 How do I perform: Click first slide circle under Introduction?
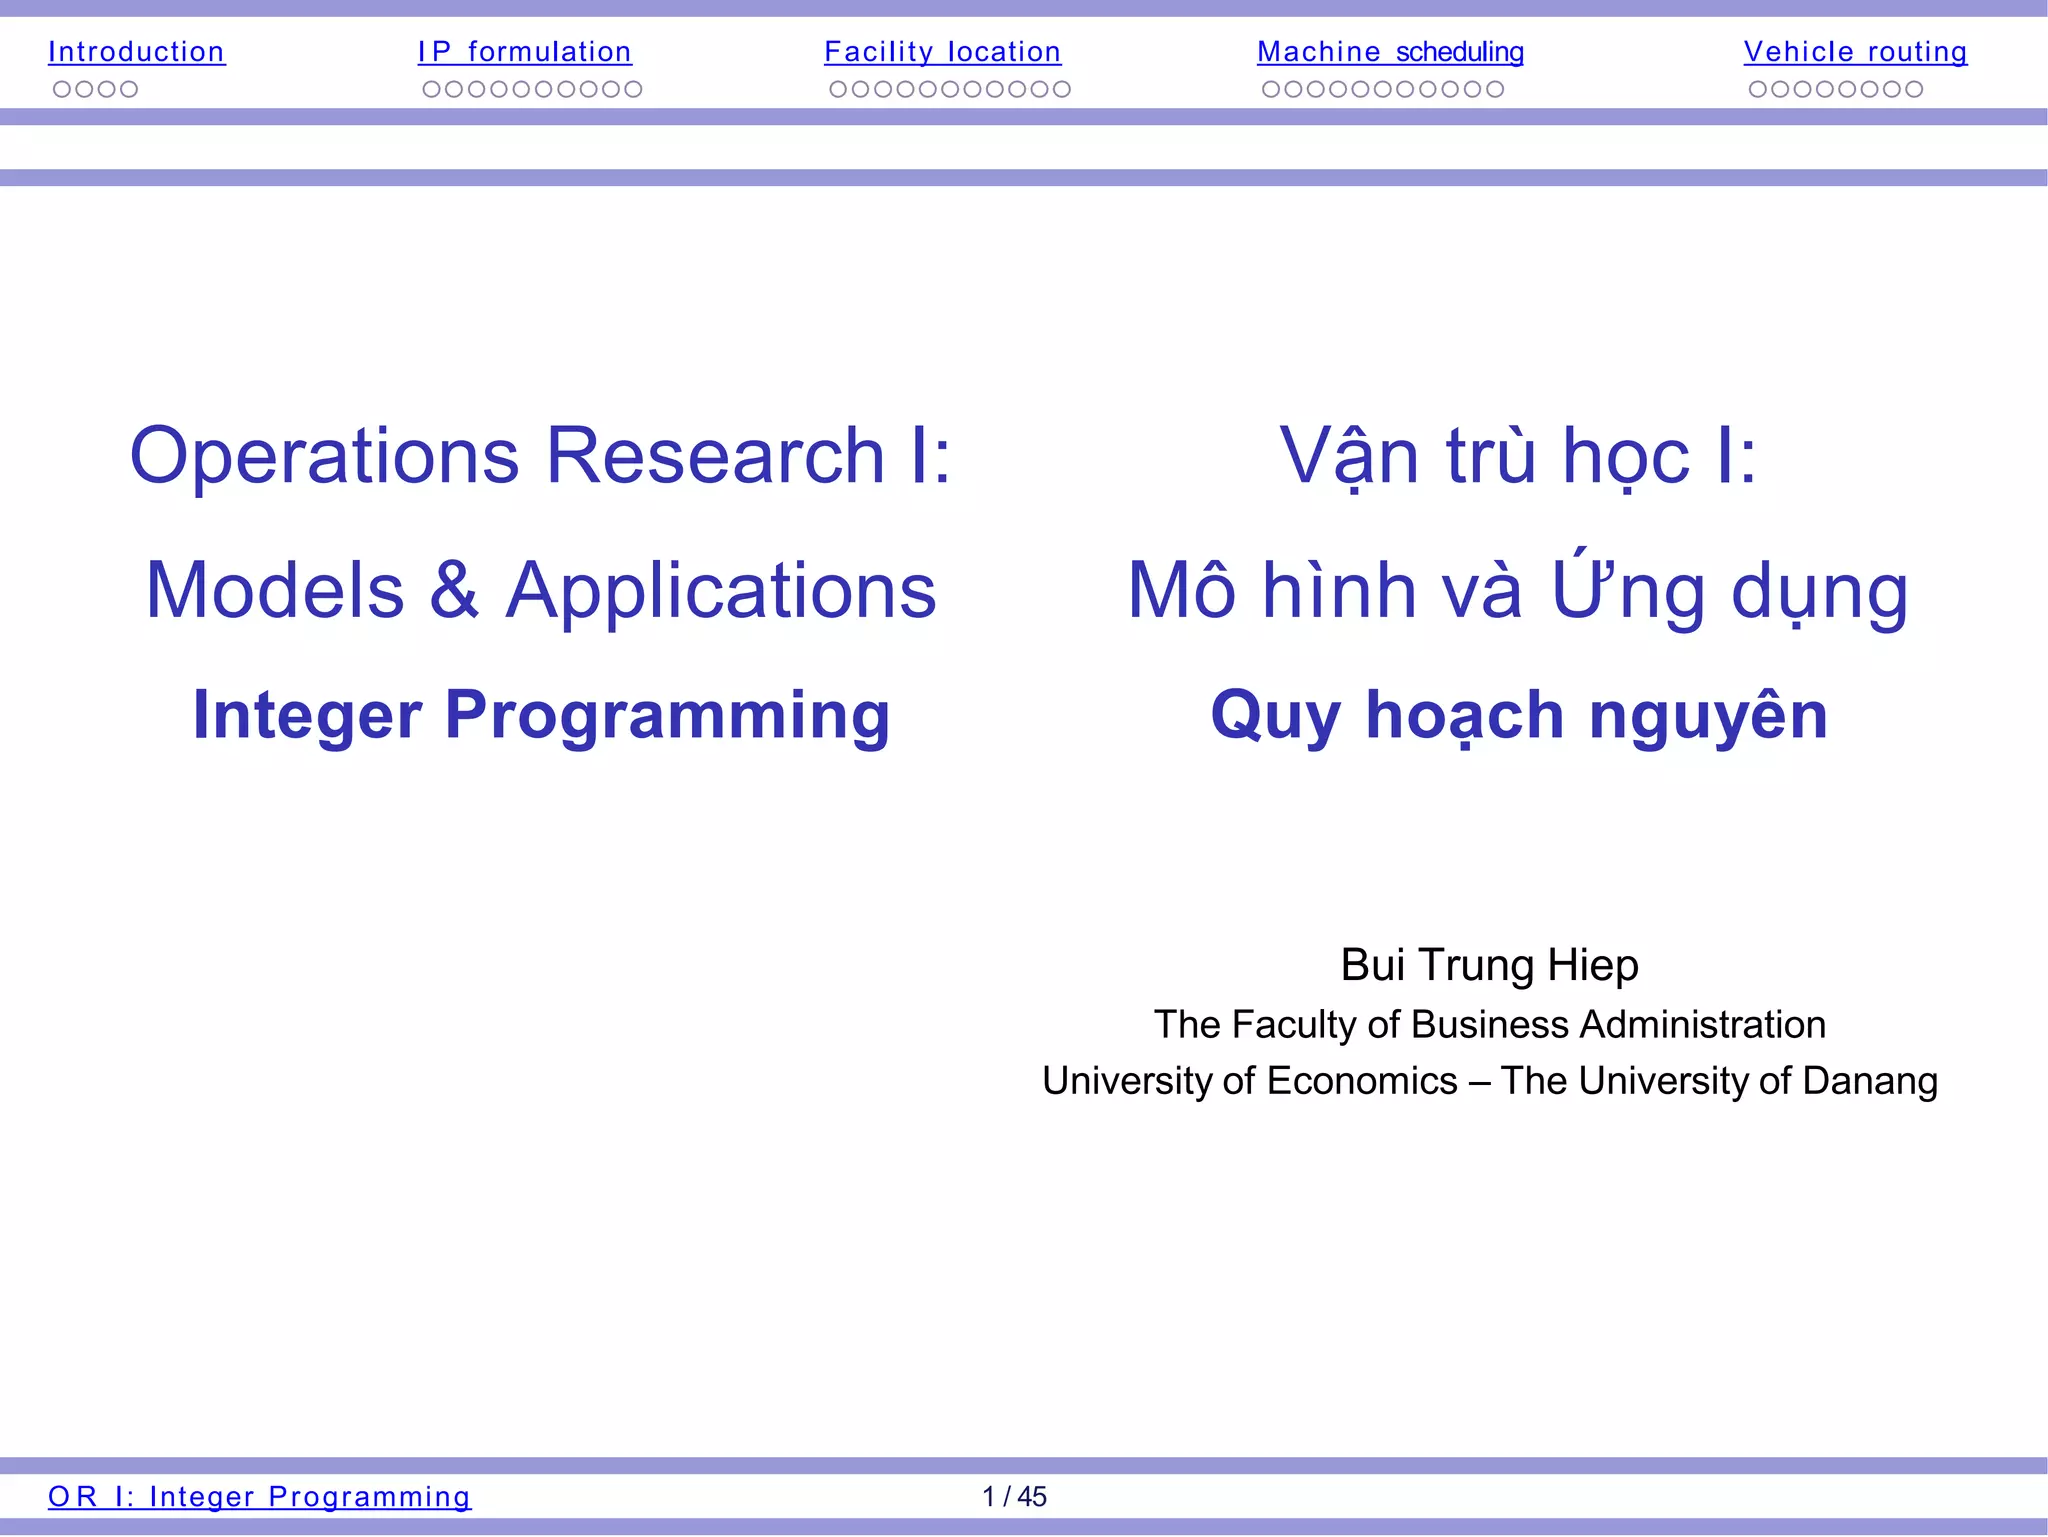pyautogui.click(x=62, y=89)
